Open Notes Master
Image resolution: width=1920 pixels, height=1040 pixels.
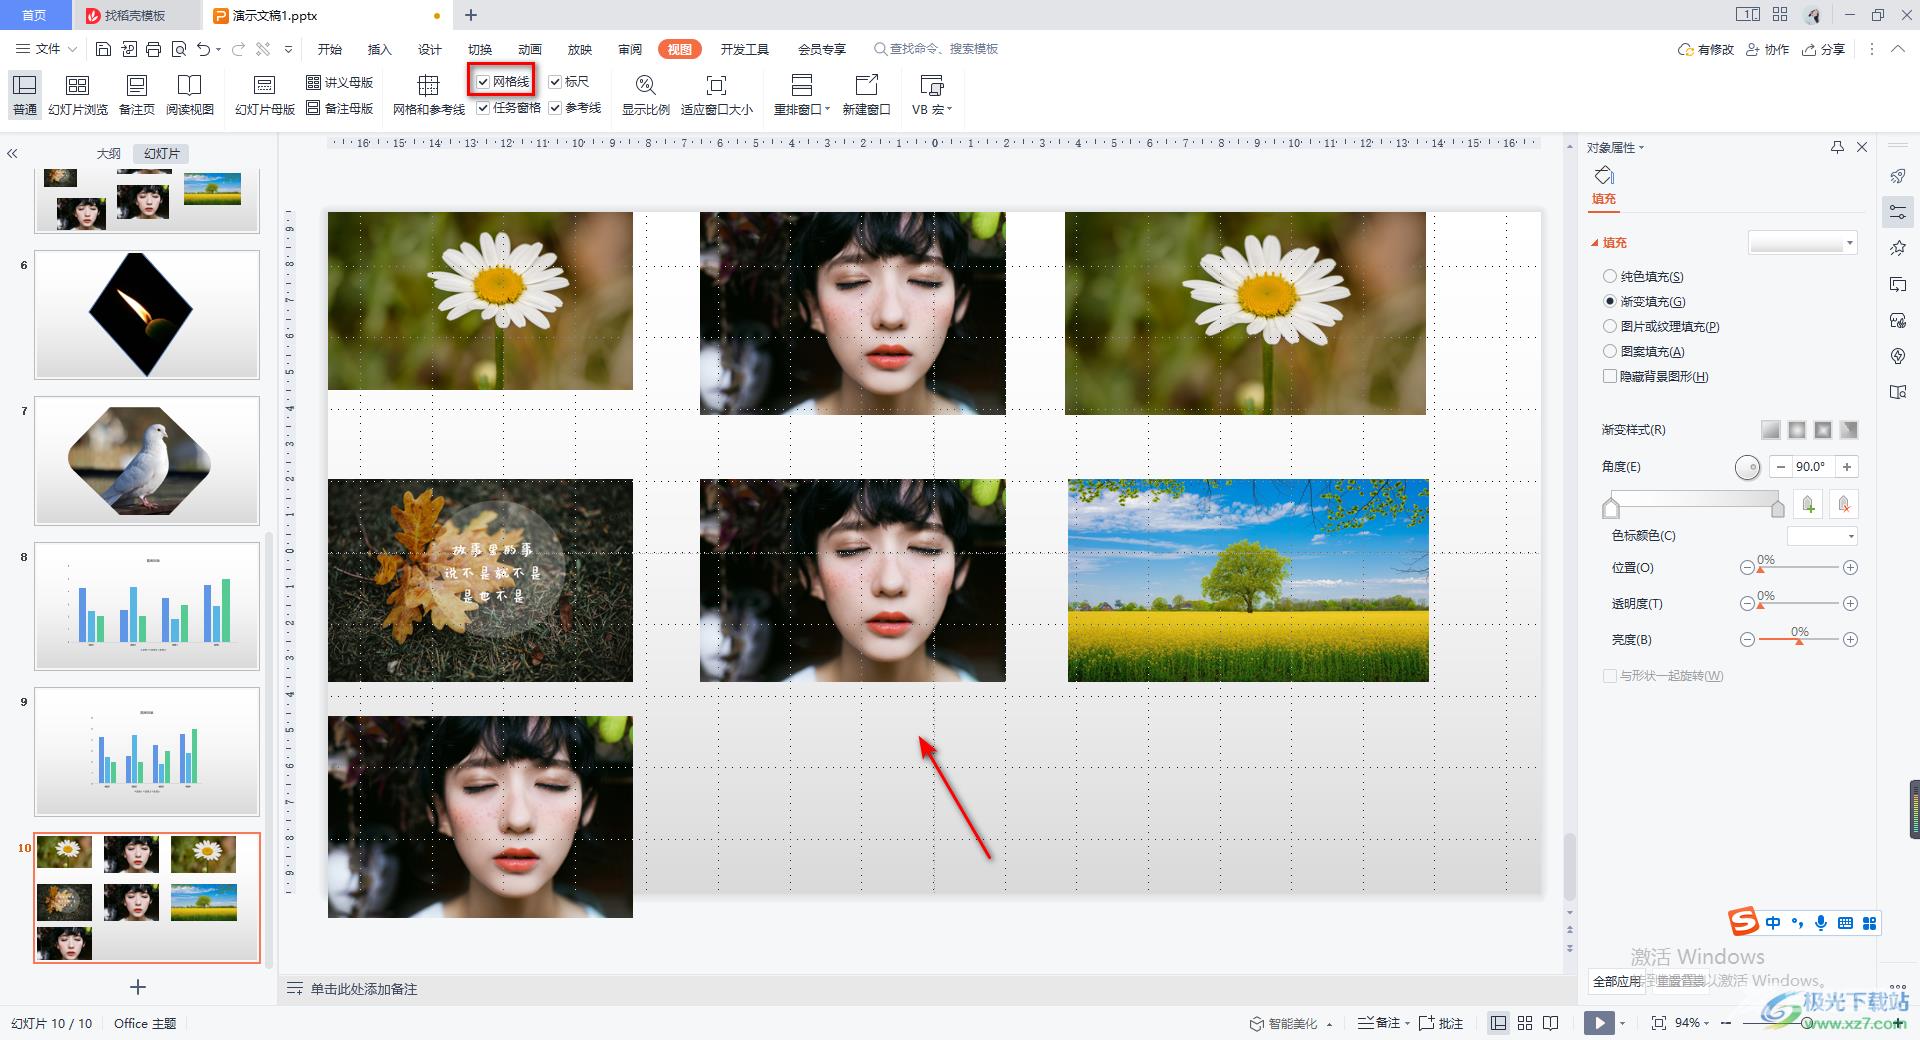tap(340, 108)
